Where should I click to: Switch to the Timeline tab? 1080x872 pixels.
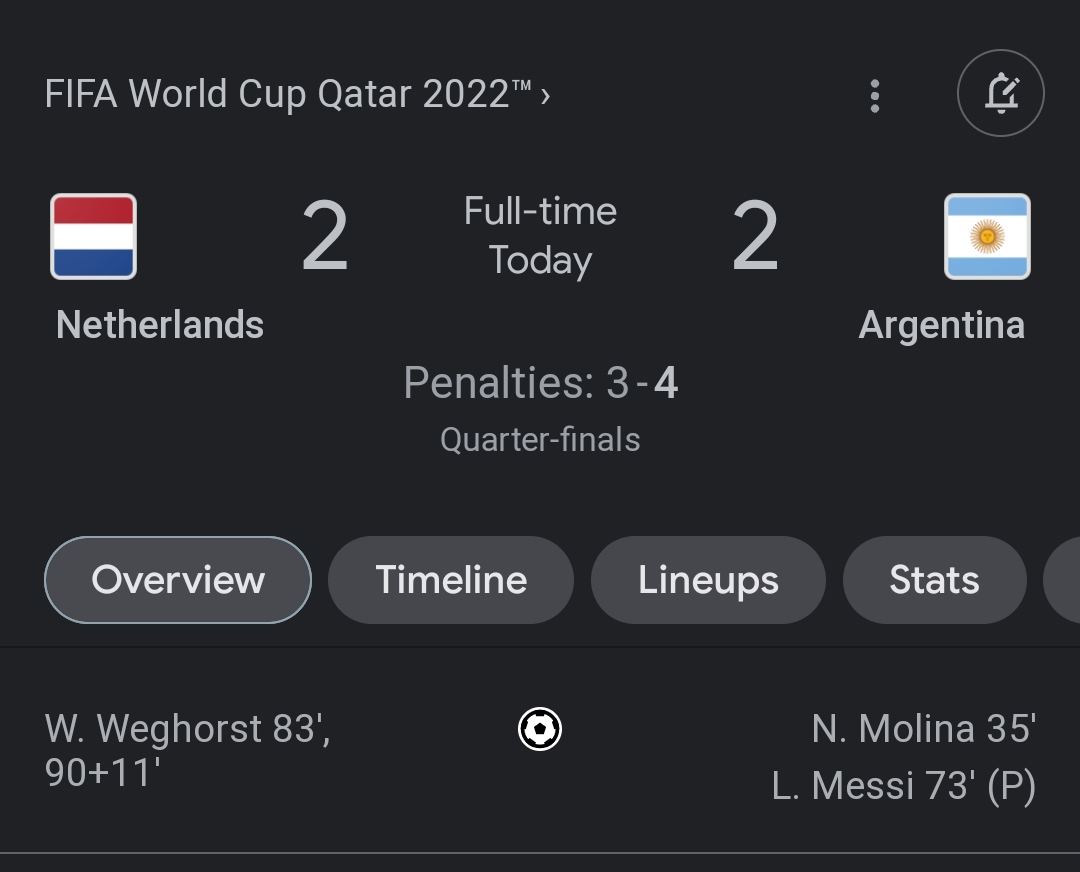451,580
